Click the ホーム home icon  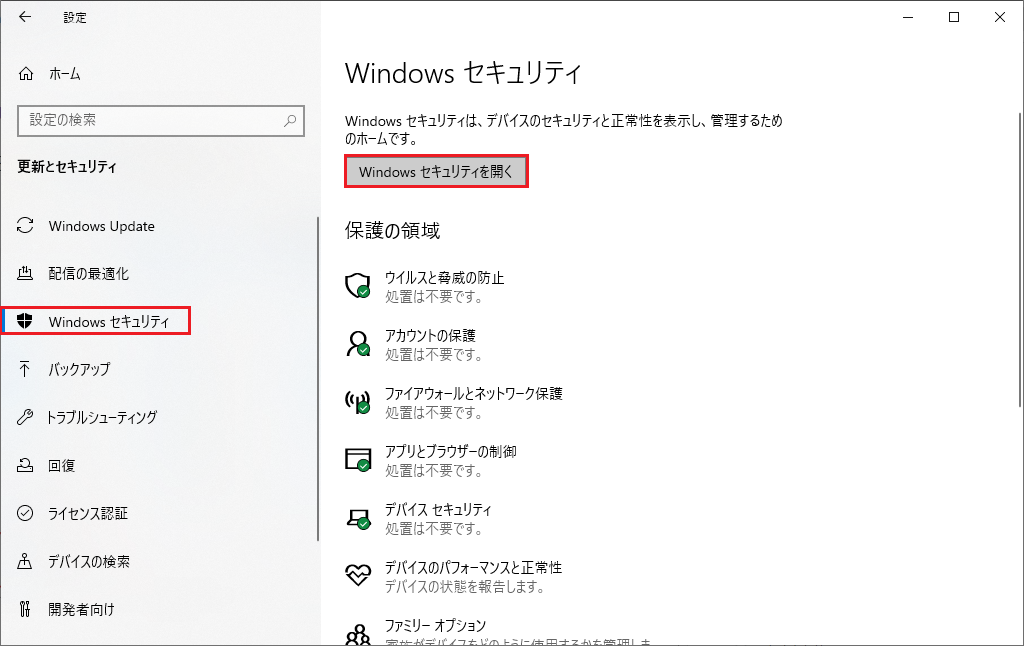(x=27, y=74)
